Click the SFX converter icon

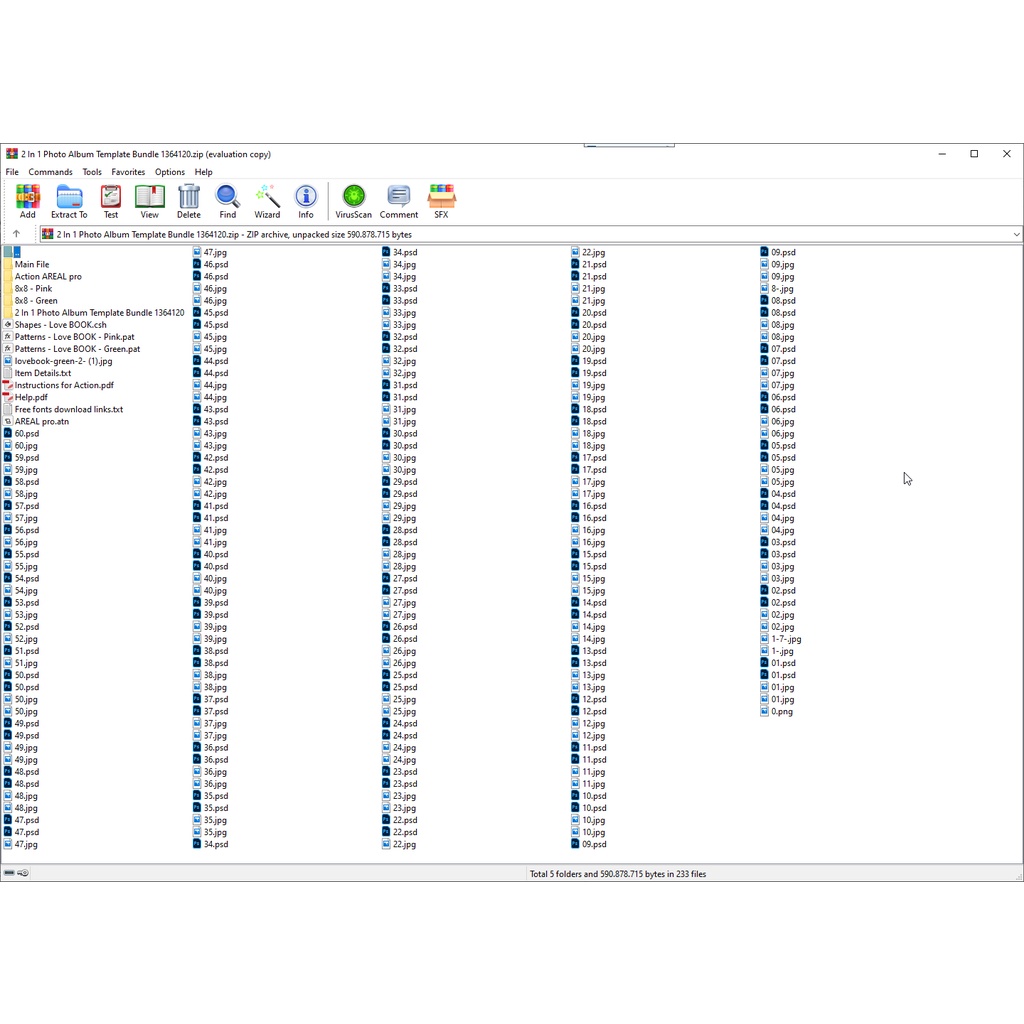pyautogui.click(x=441, y=200)
